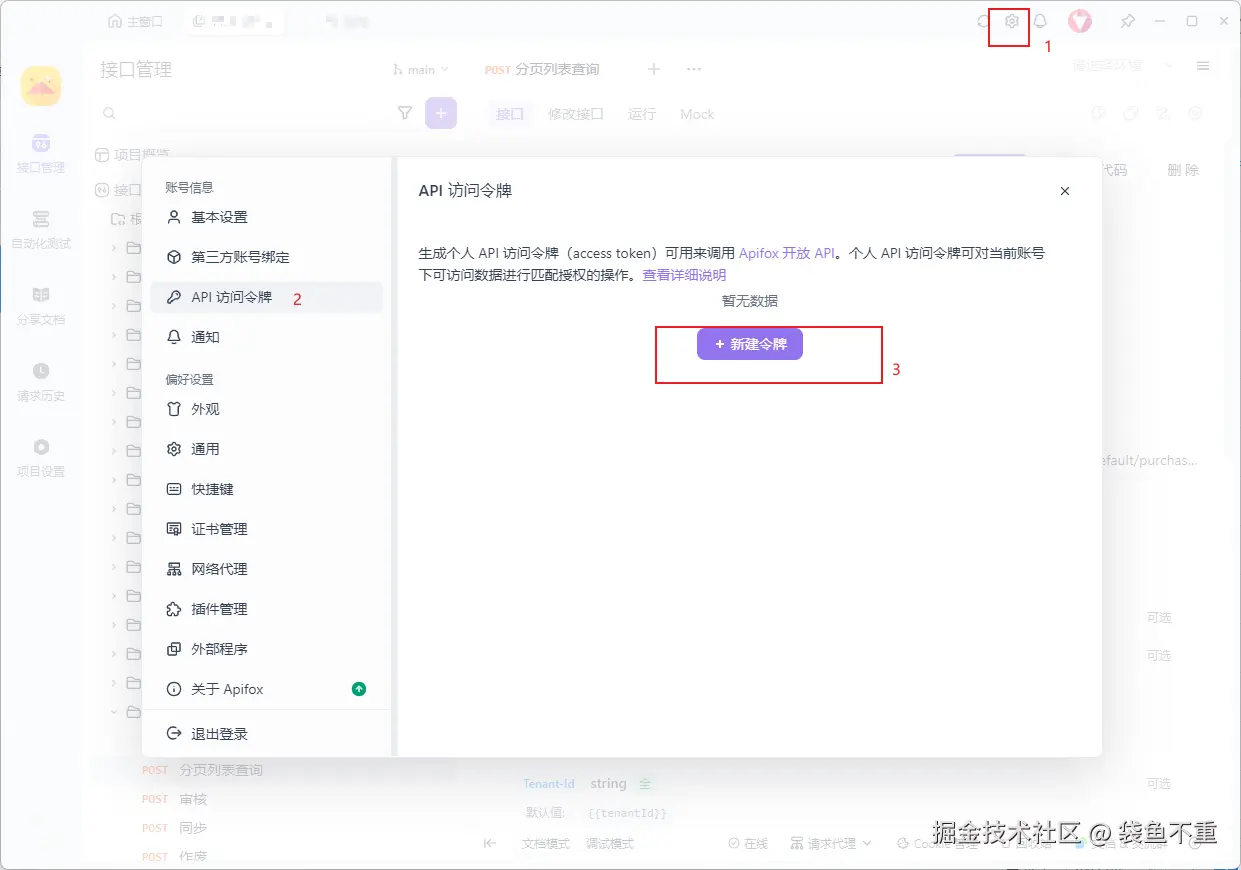Open 外观 appearance settings
1241x870 pixels.
267,409
